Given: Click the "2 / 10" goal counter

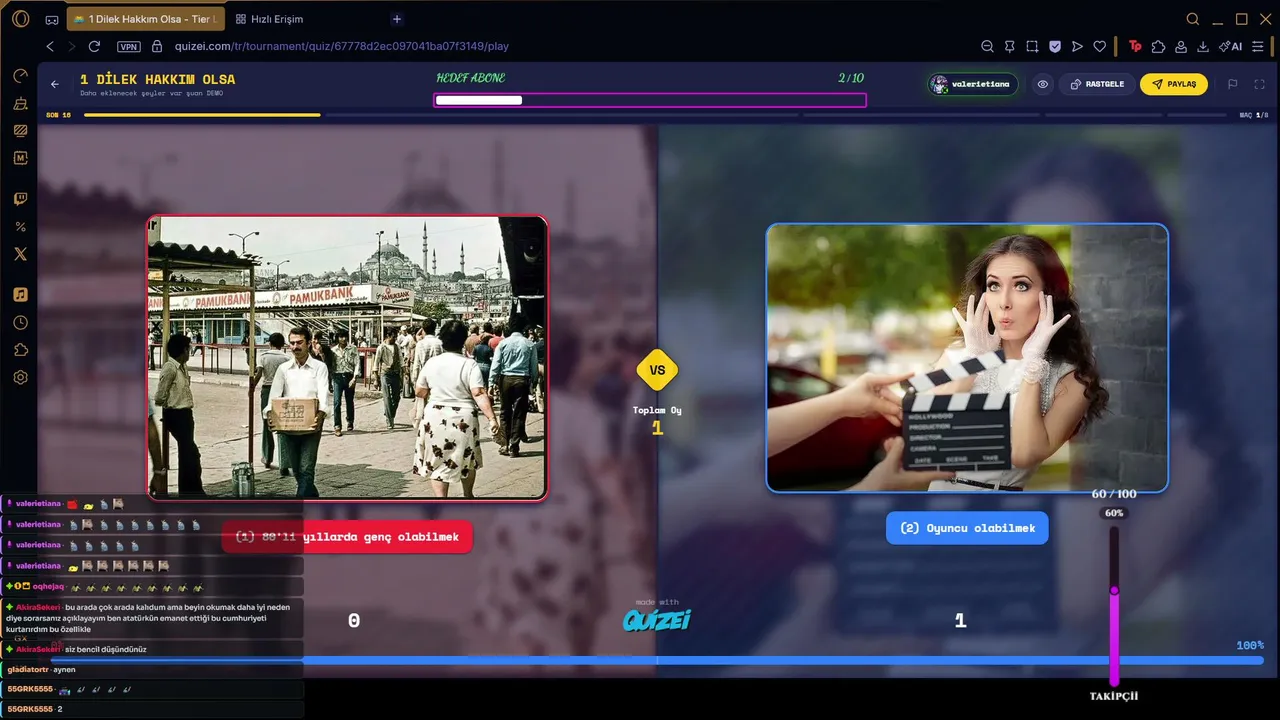Looking at the screenshot, I should [x=851, y=78].
